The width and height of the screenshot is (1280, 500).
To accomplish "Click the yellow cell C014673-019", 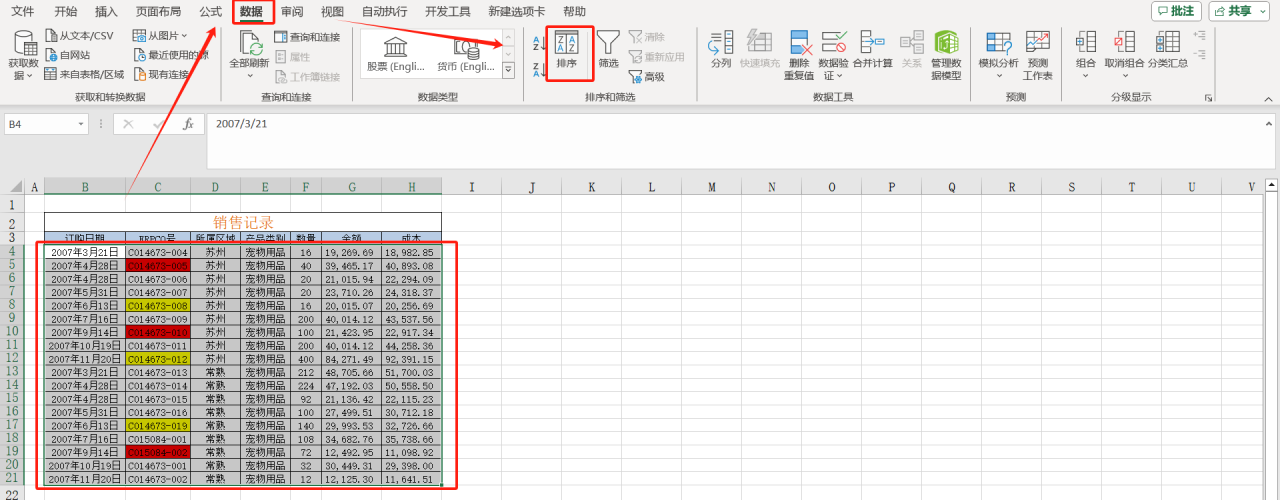I will 158,425.
